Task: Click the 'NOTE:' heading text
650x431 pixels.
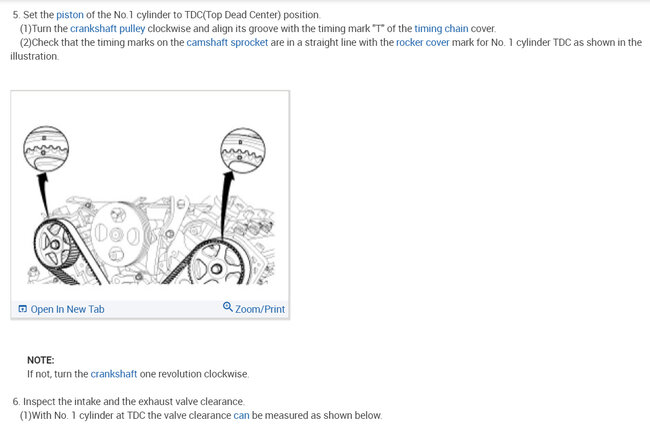Action: pos(41,360)
